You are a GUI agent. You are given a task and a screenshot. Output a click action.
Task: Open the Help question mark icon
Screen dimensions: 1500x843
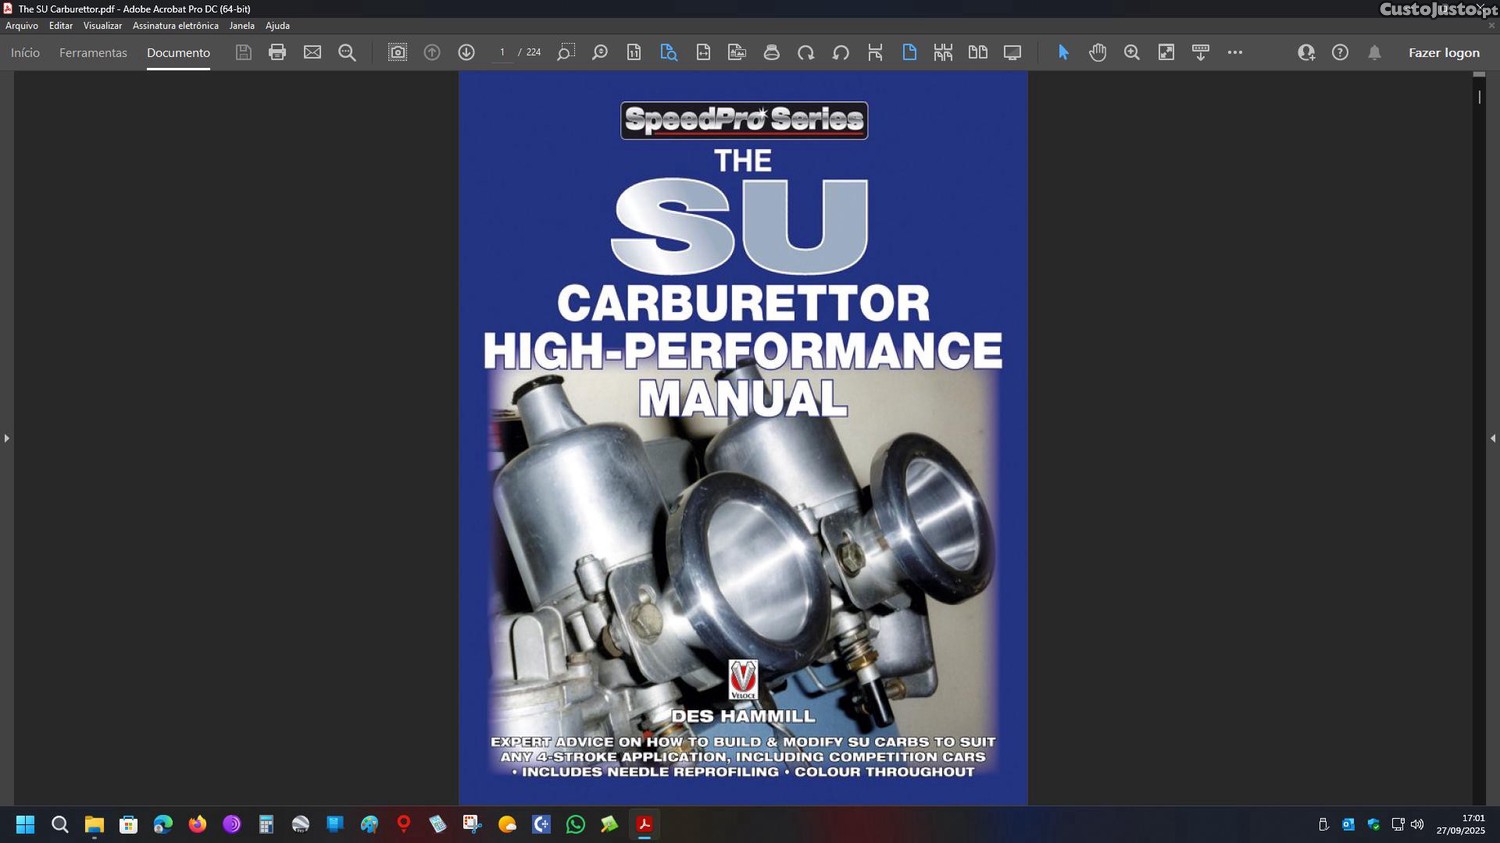point(1340,52)
